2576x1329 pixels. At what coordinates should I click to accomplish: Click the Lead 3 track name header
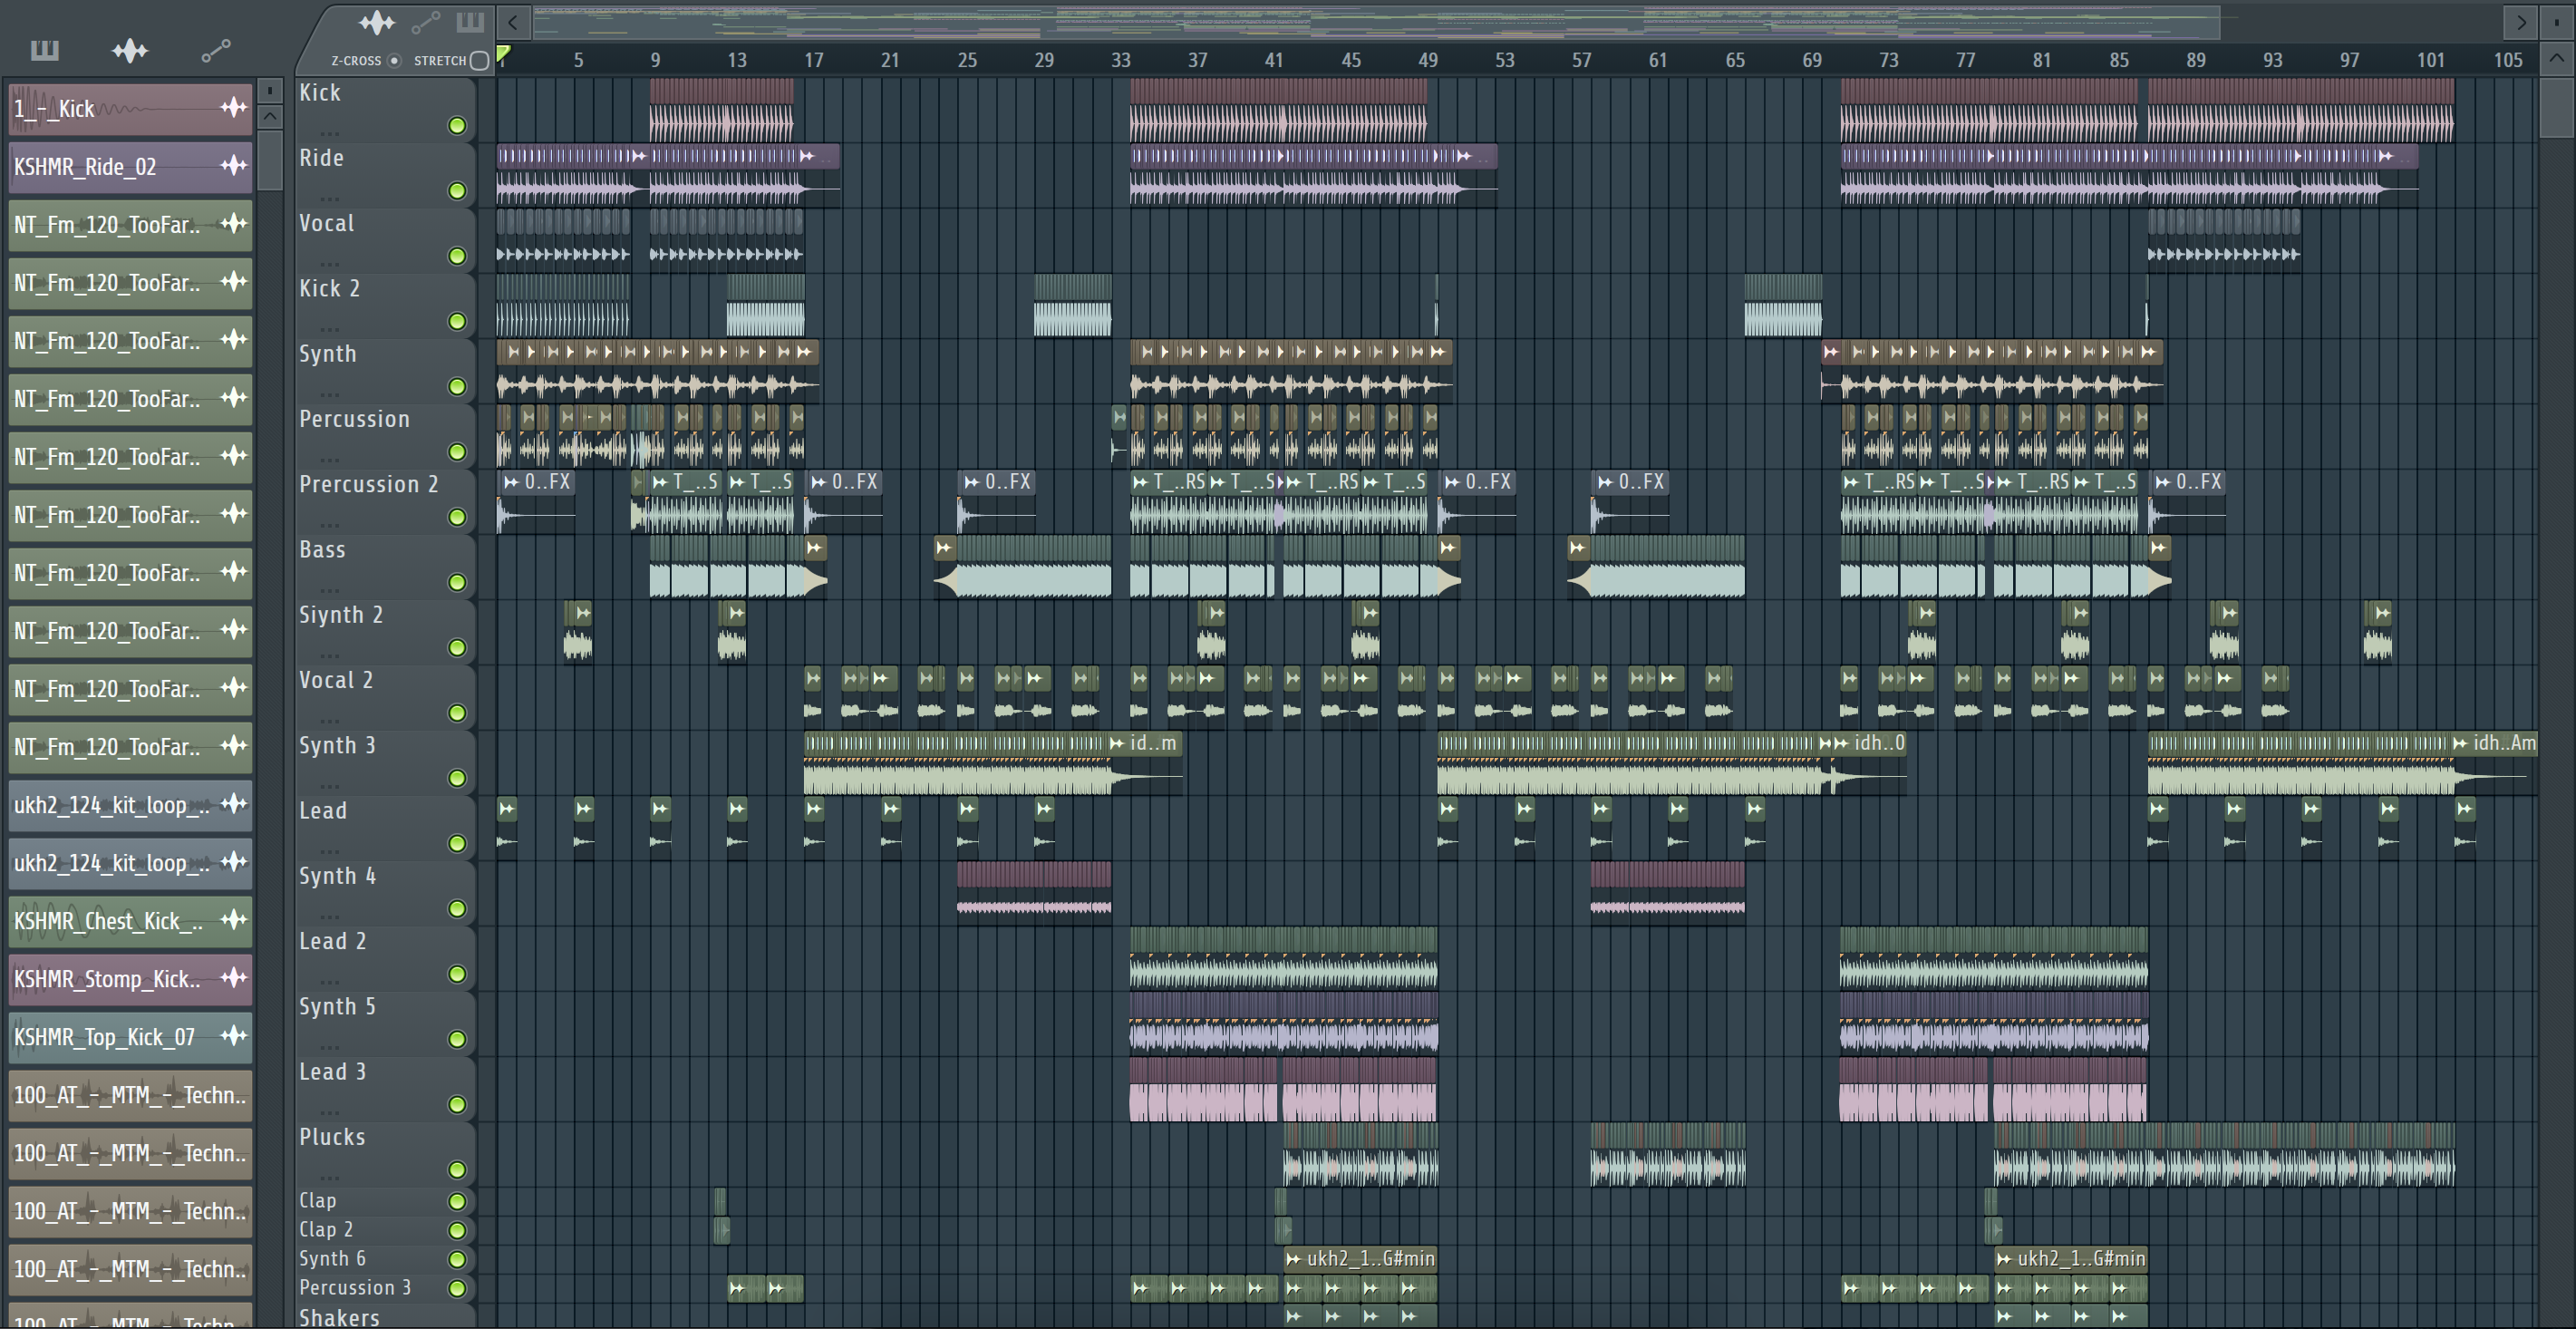click(x=385, y=1089)
